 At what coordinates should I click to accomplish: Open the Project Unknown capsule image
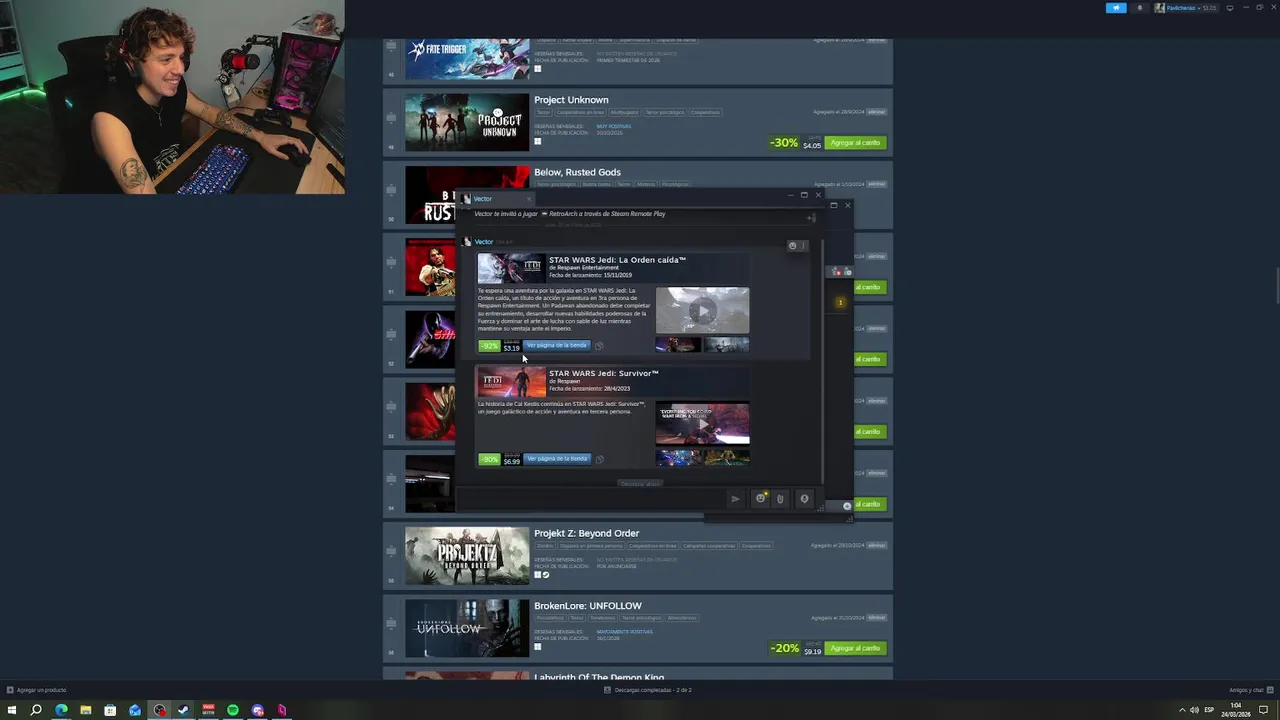click(x=467, y=122)
